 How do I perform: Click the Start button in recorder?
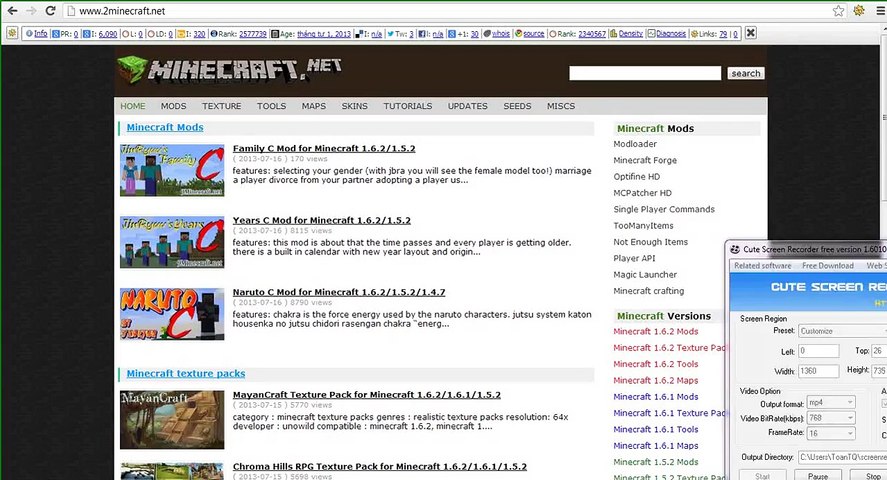(x=763, y=476)
